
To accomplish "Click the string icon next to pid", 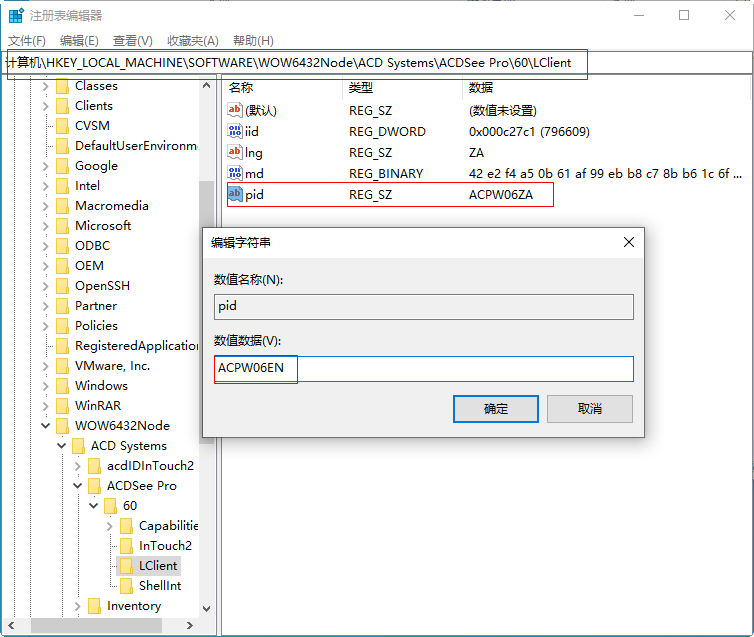I will 235,194.
